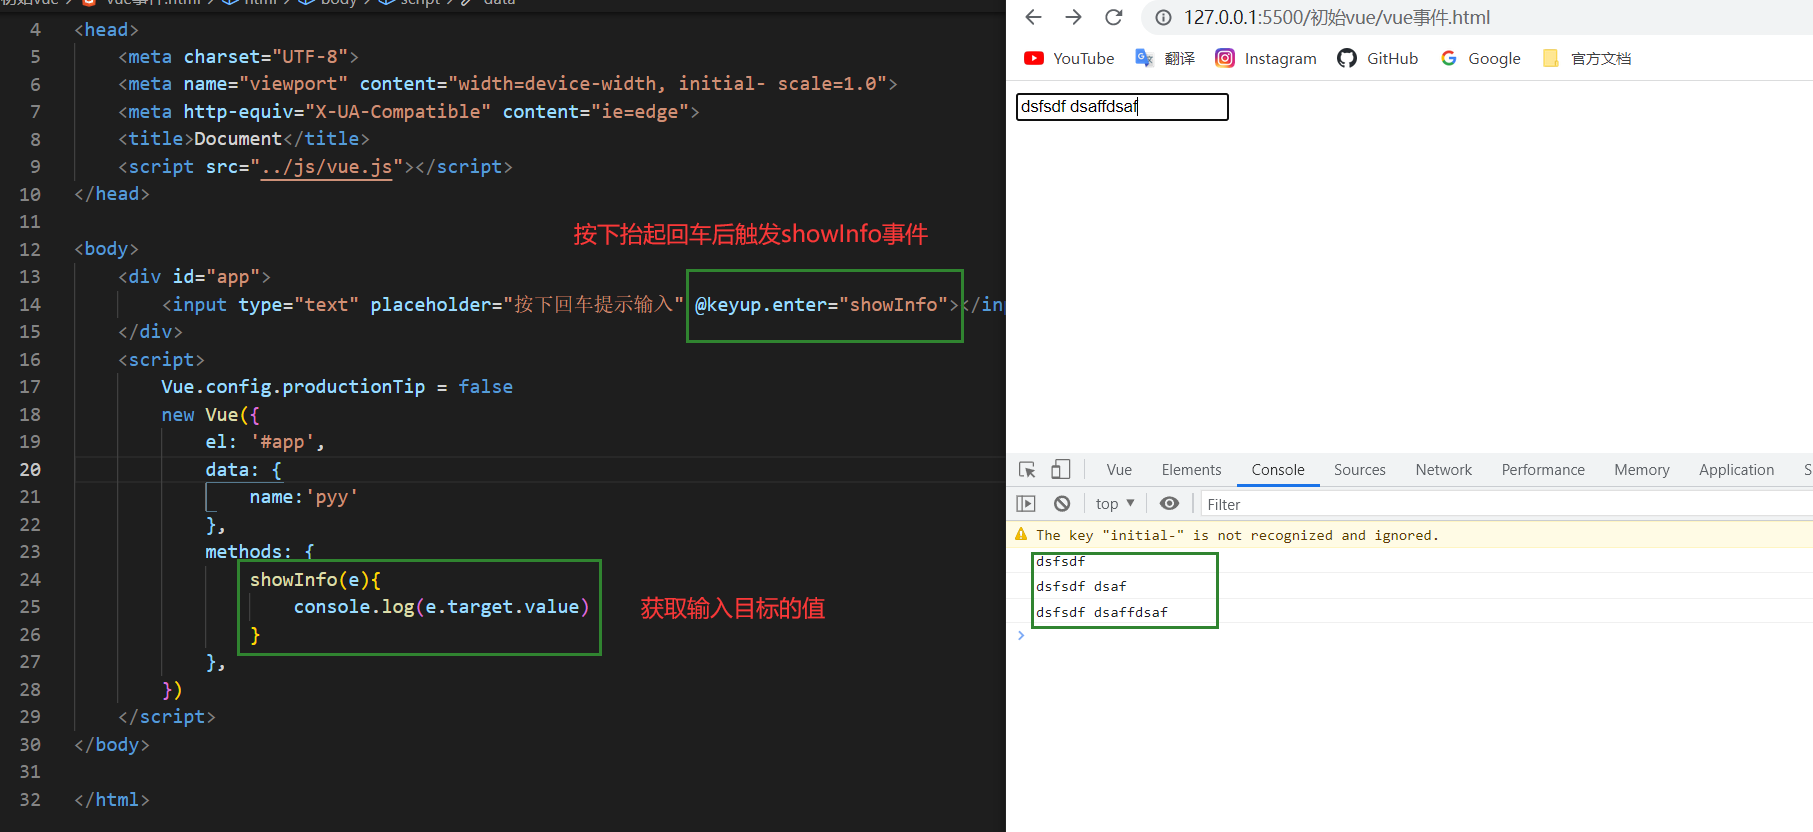Open the YouTube bookmark
The image size is (1813, 832).
pos(1069,58)
